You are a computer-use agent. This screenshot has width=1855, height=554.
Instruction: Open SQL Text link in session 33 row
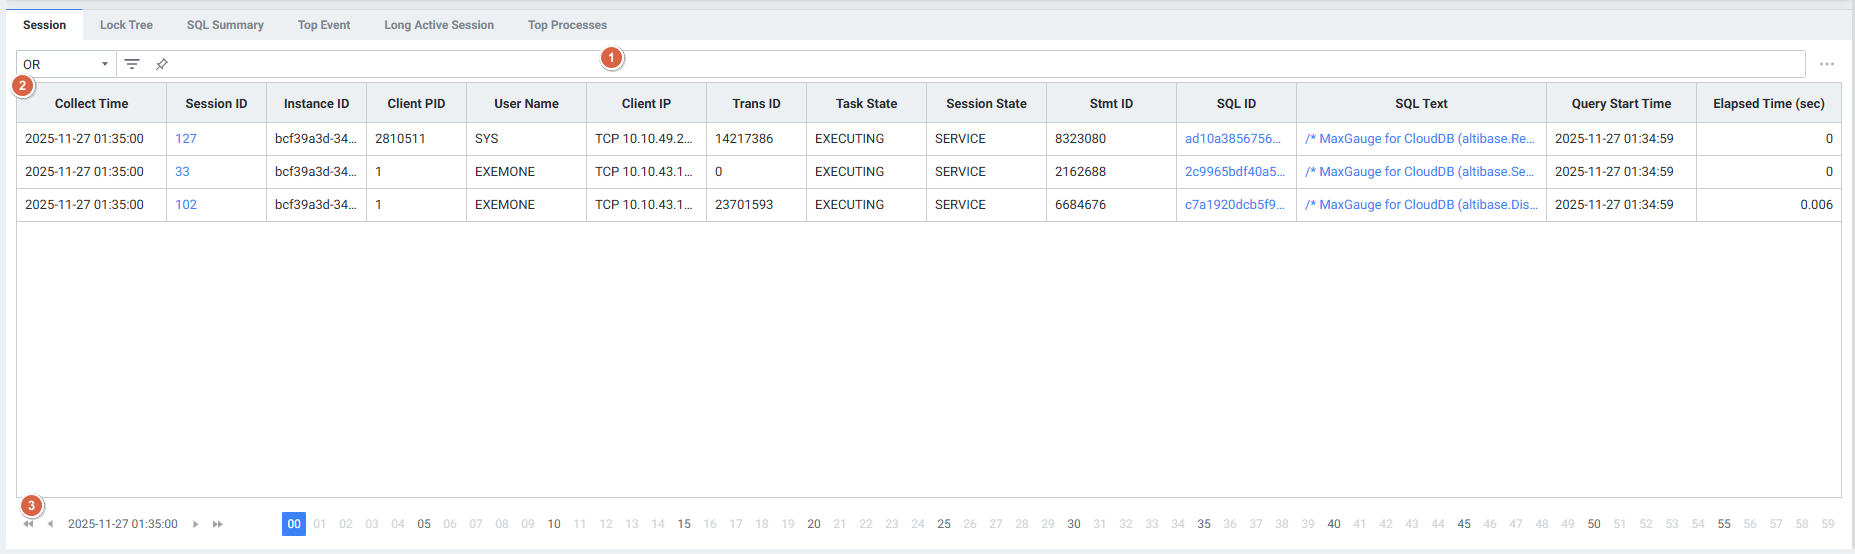tap(1419, 172)
